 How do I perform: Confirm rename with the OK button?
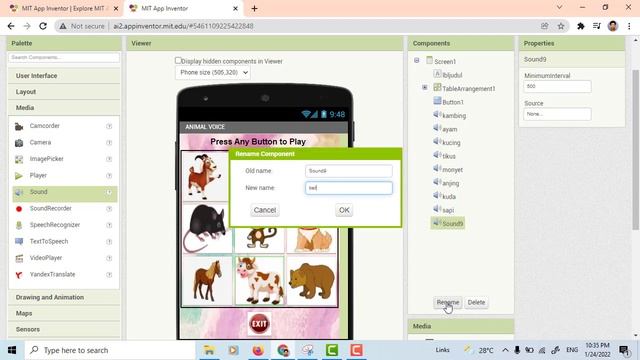pos(344,210)
